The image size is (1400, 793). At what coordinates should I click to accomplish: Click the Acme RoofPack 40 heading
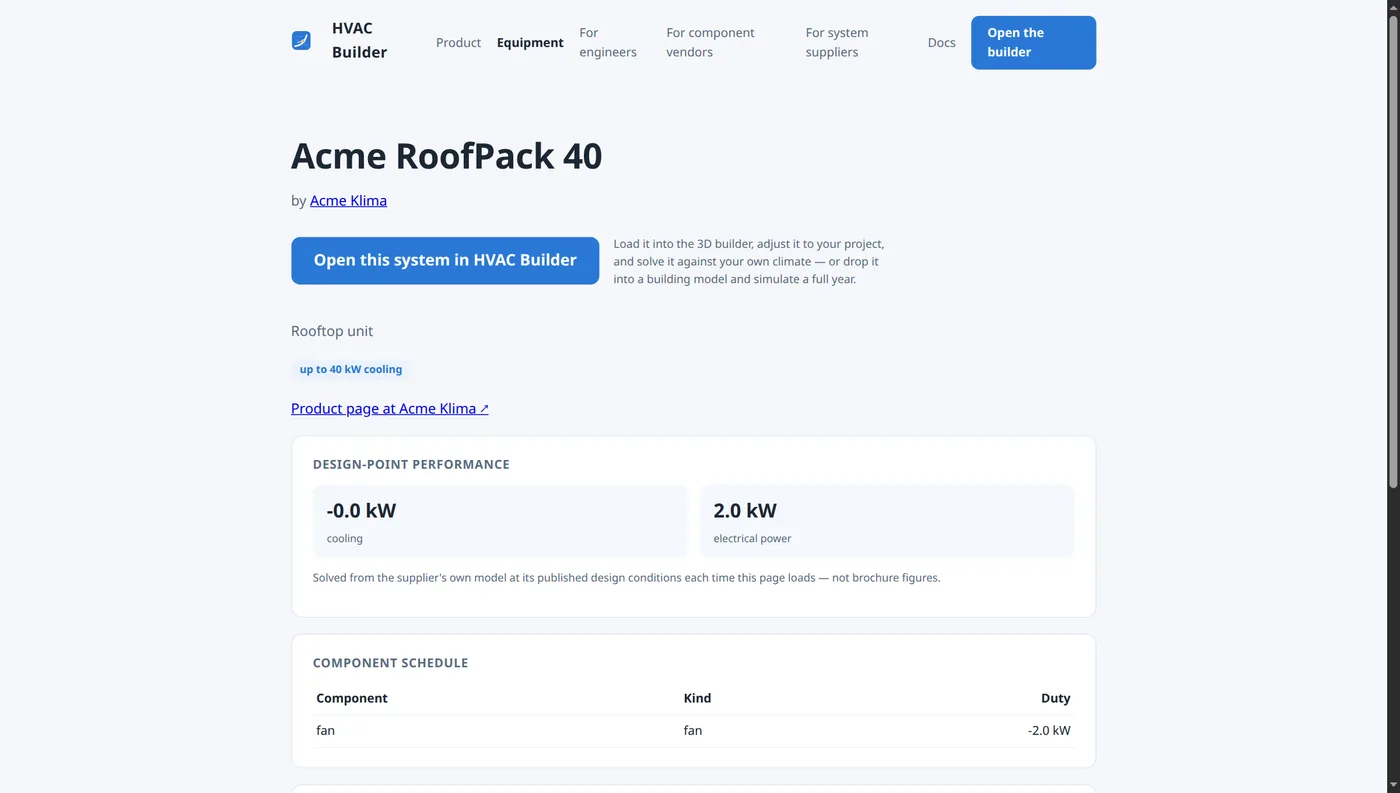tap(446, 156)
